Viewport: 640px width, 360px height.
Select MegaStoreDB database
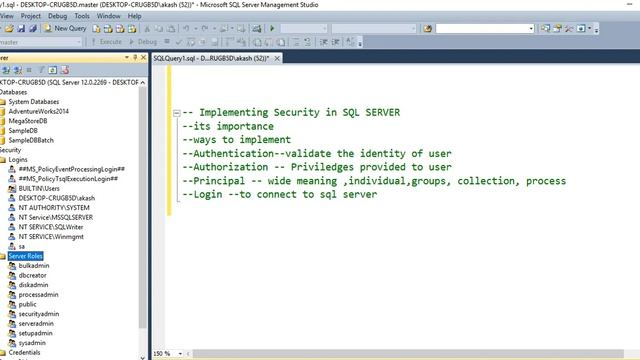(28, 121)
